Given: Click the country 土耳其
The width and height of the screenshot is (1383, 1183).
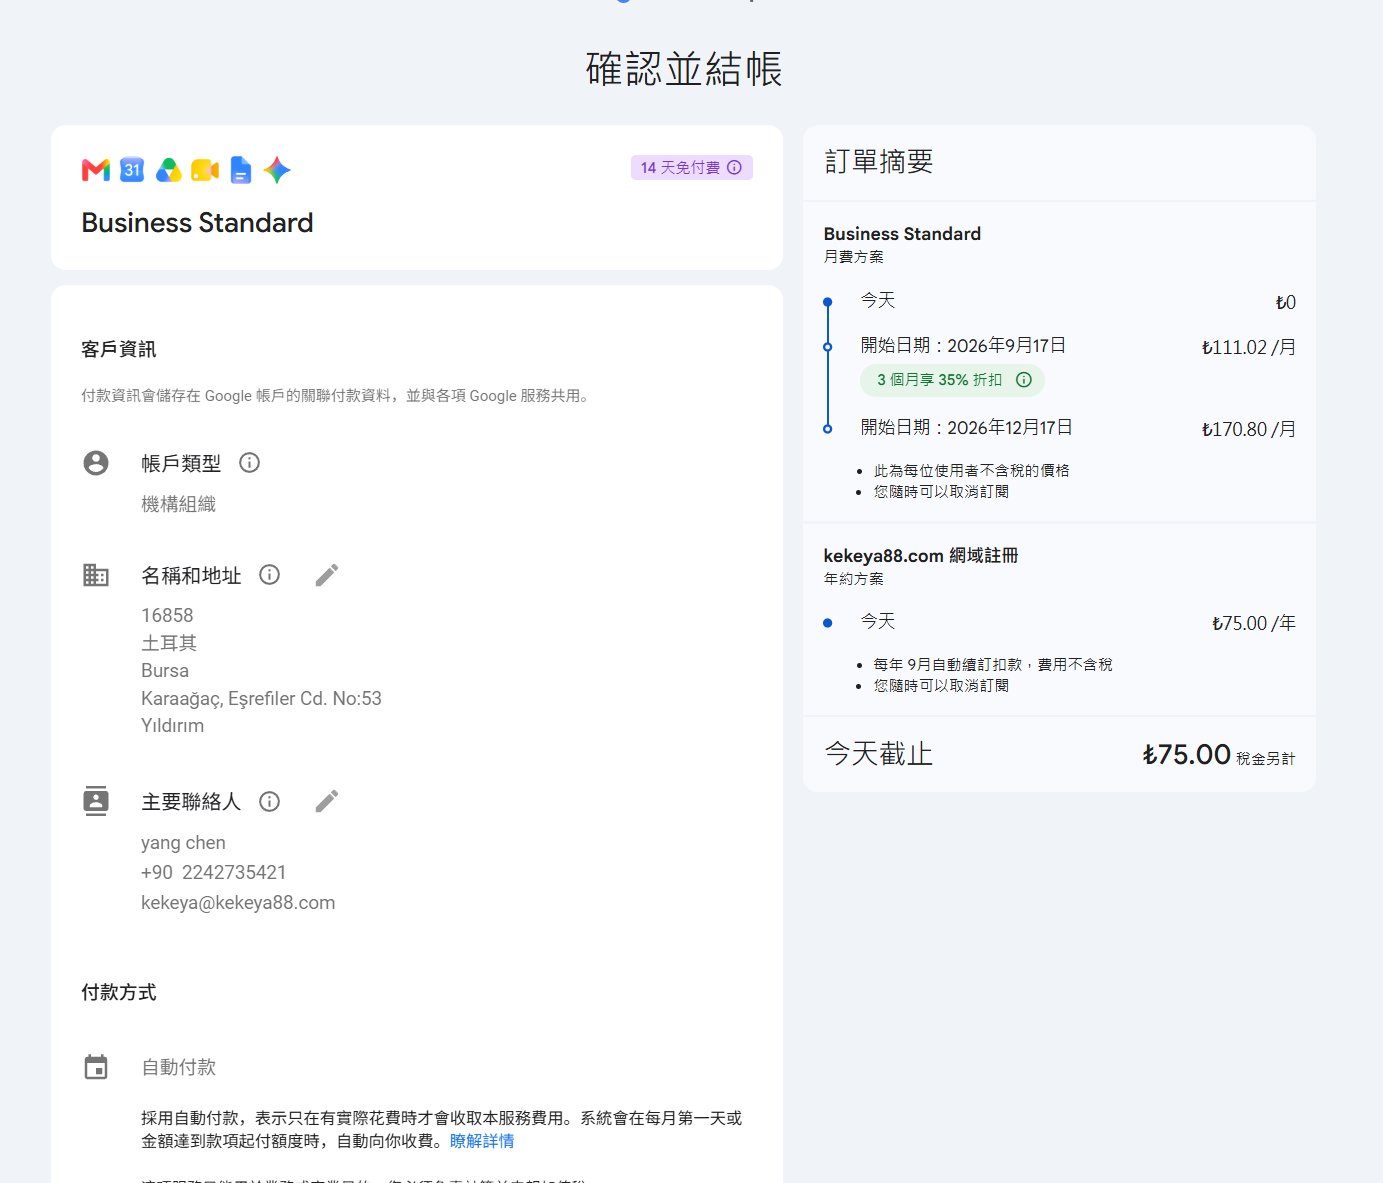Looking at the screenshot, I should [x=169, y=643].
